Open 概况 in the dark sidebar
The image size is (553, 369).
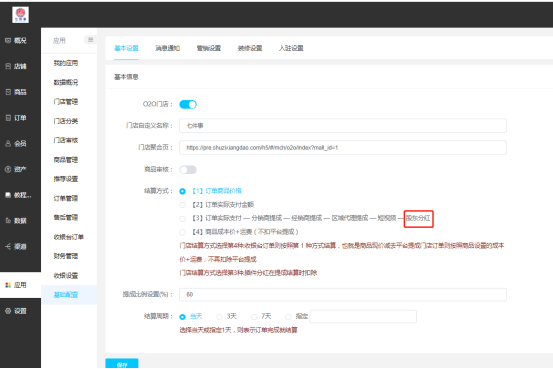click(16, 41)
